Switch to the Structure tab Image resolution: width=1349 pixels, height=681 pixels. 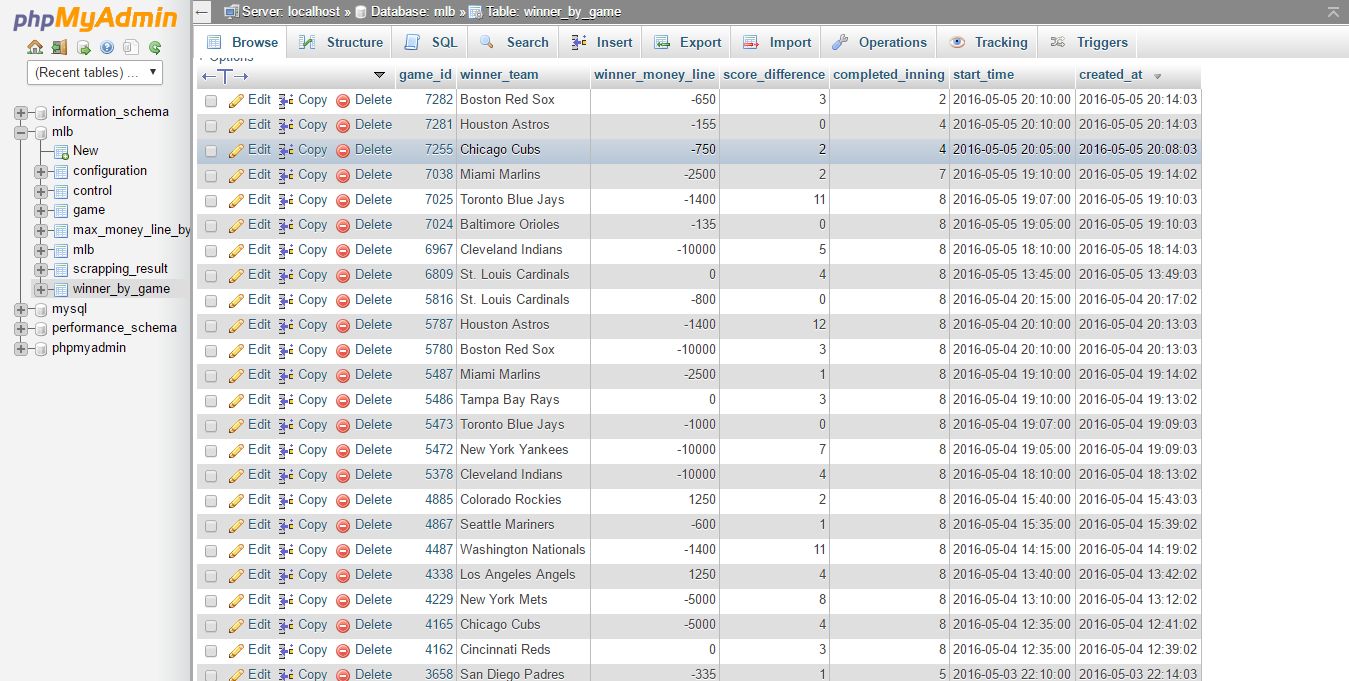click(342, 42)
